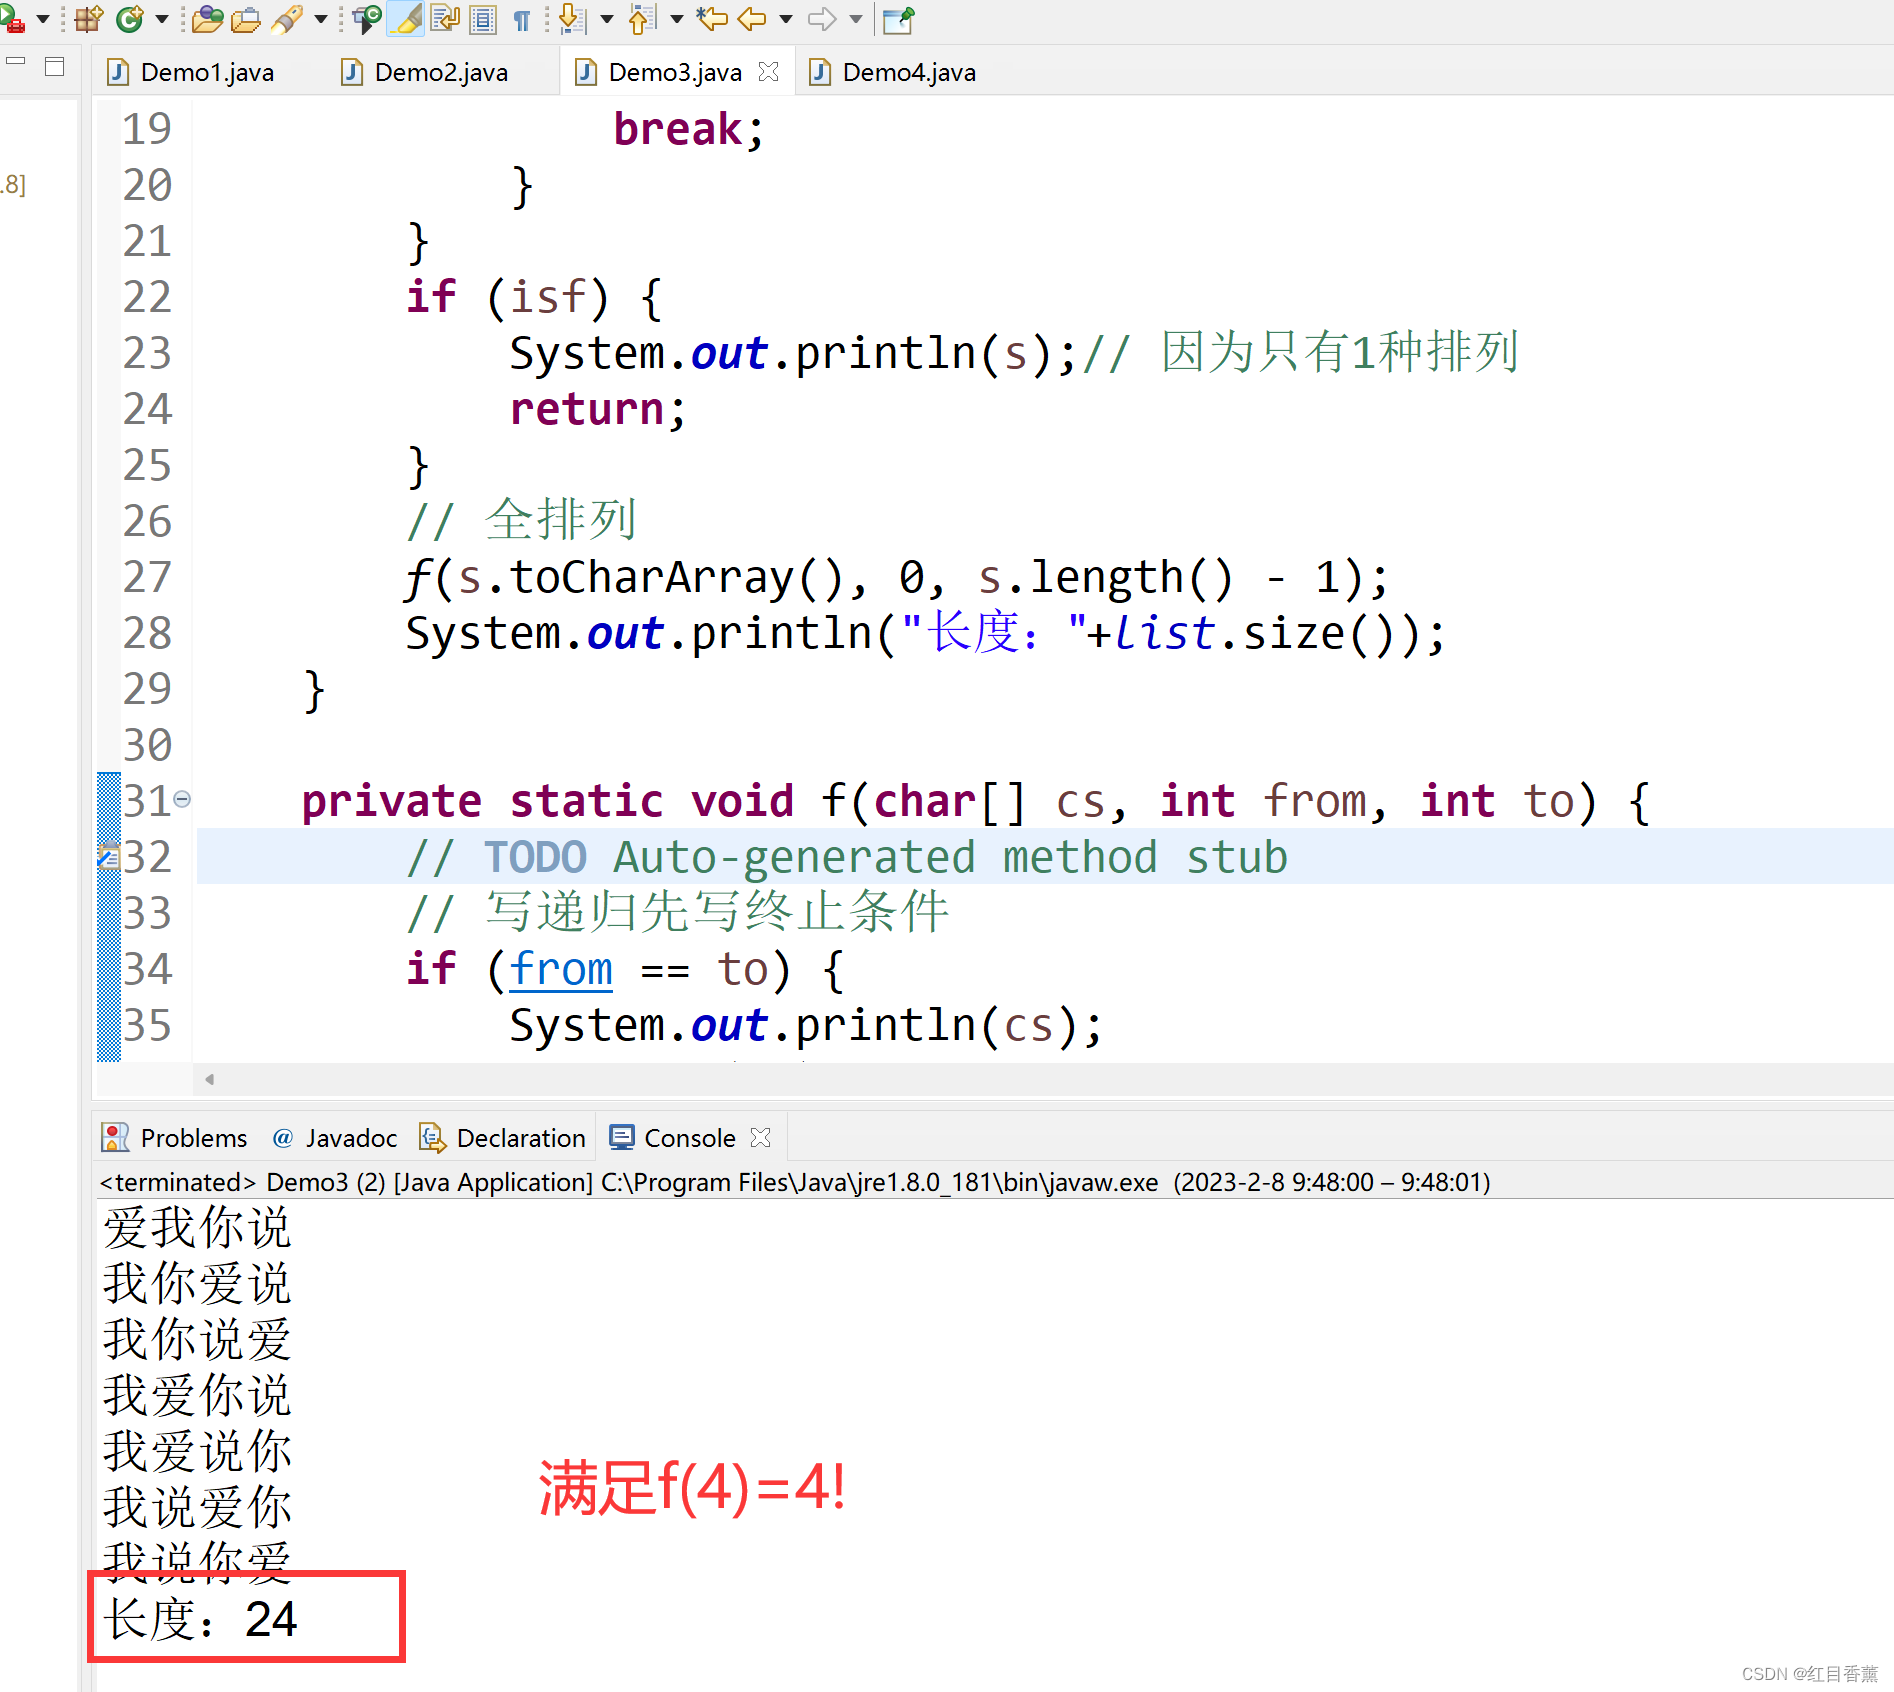Click the New Java Package icon
The height and width of the screenshot is (1692, 1894).
pos(88,18)
